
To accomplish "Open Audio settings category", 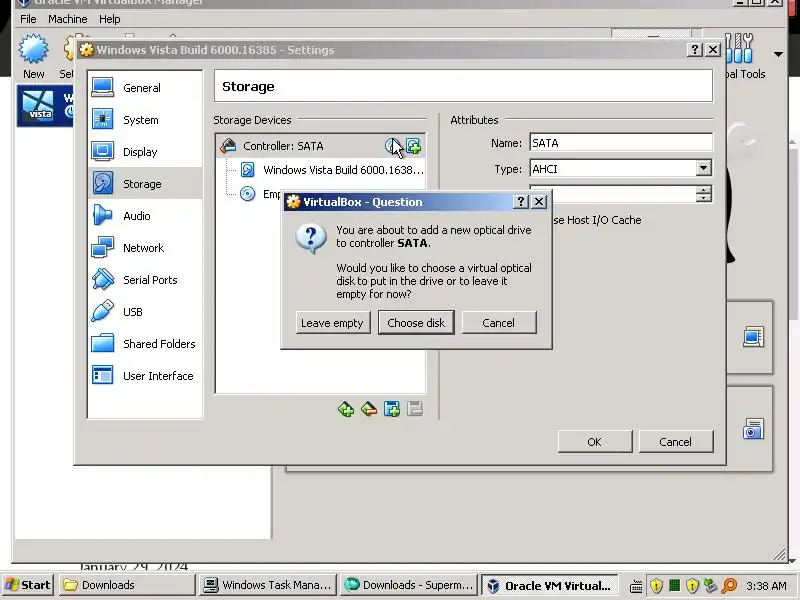I will coord(145,216).
